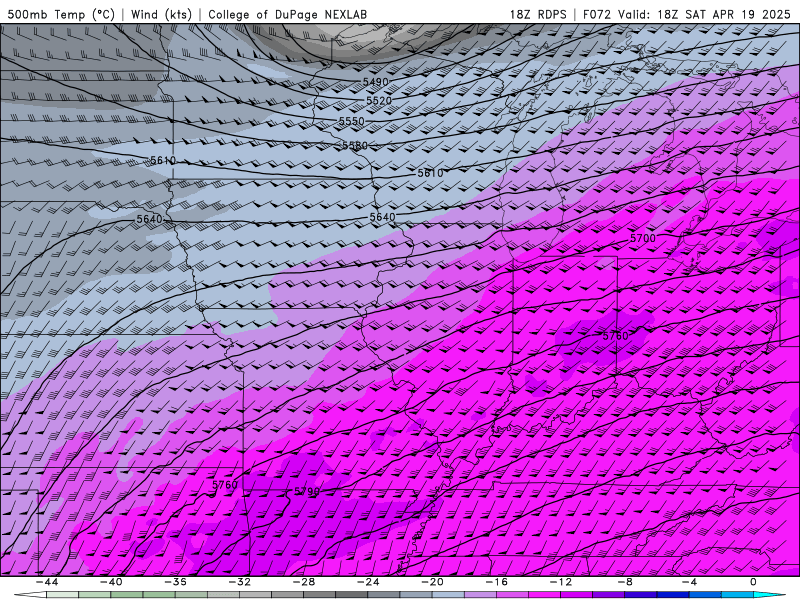Viewport: 800px width, 600px height.
Task: Click the "18Z RDPS" model run label
Action: tap(538, 14)
